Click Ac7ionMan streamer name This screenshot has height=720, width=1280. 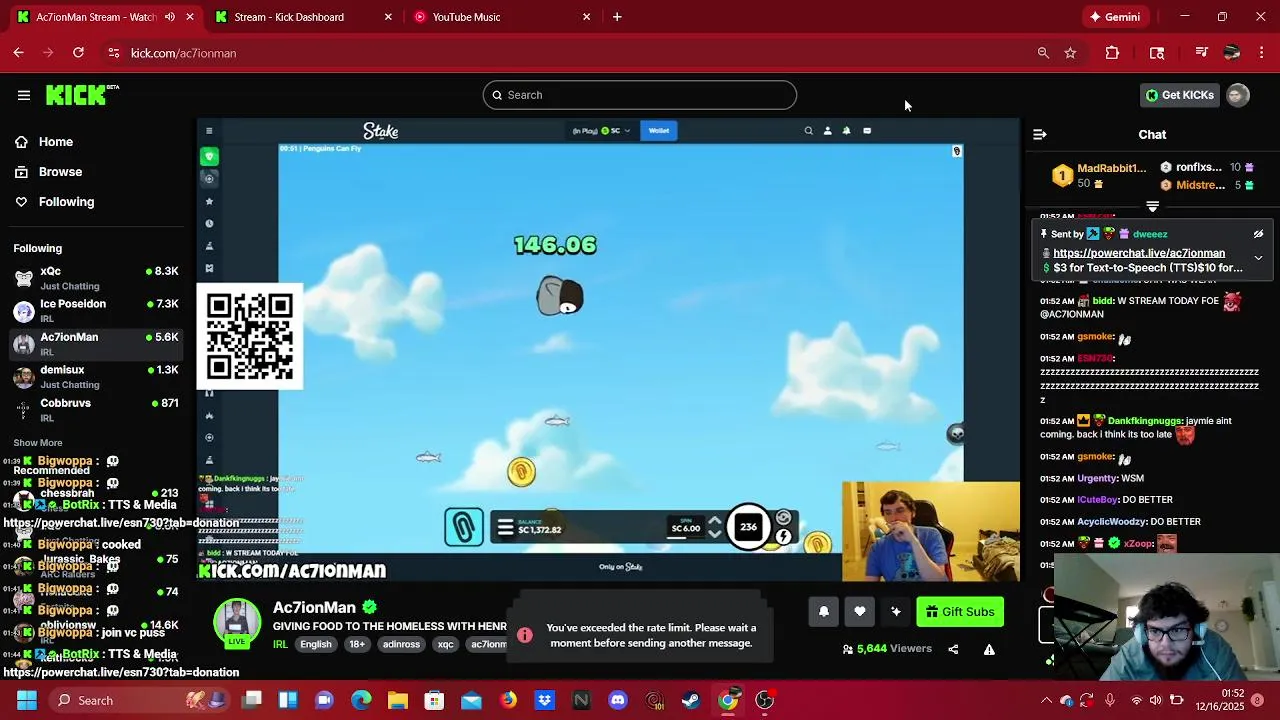314,607
